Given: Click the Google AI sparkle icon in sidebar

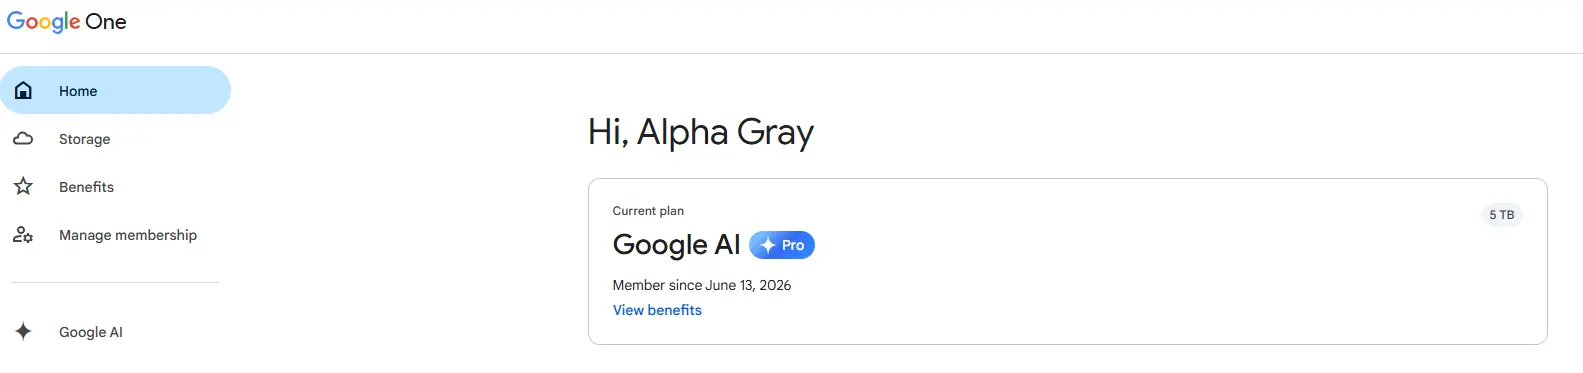Looking at the screenshot, I should tap(23, 332).
